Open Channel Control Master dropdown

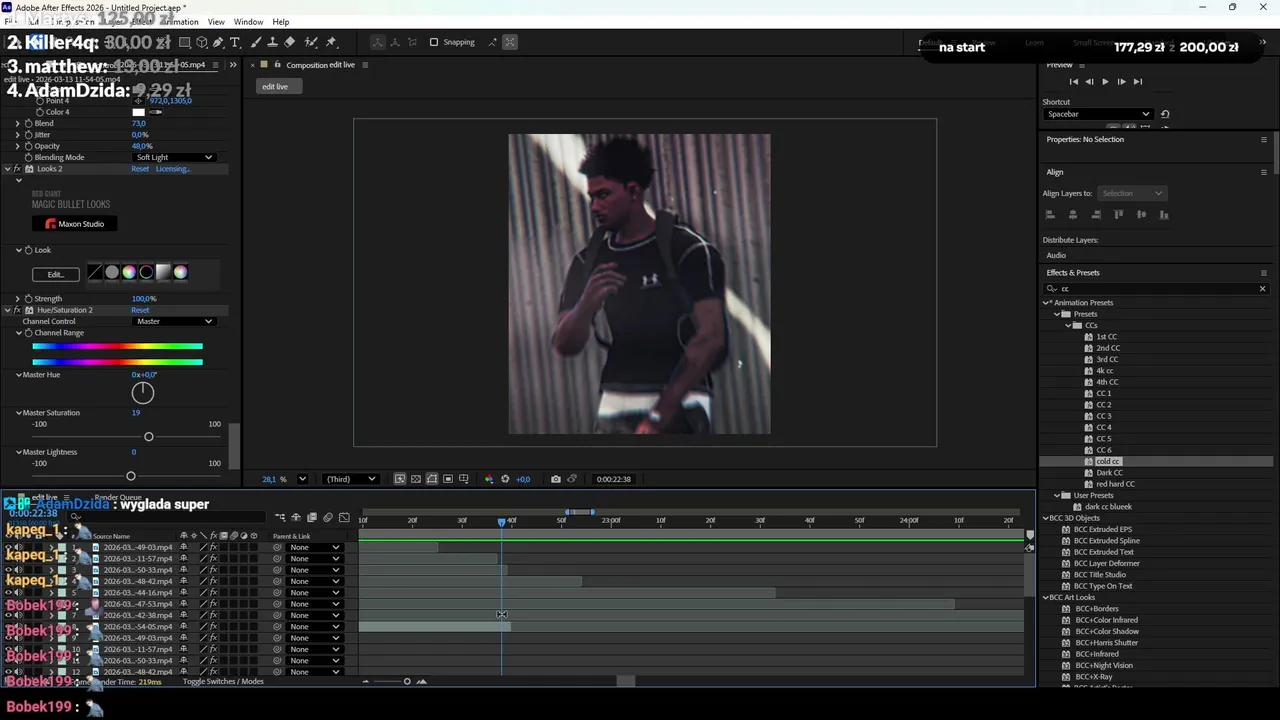(174, 321)
